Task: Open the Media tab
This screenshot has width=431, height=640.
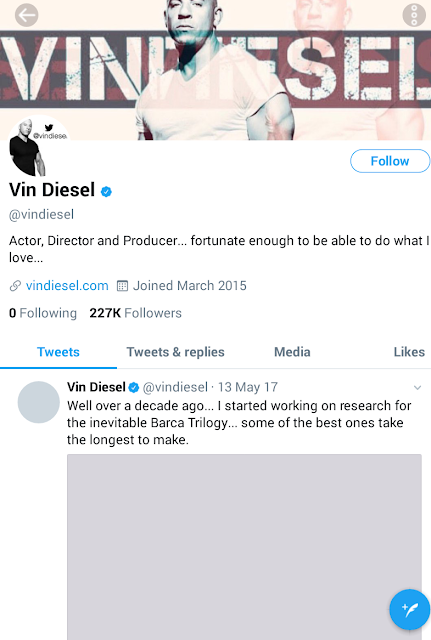Action: (292, 352)
